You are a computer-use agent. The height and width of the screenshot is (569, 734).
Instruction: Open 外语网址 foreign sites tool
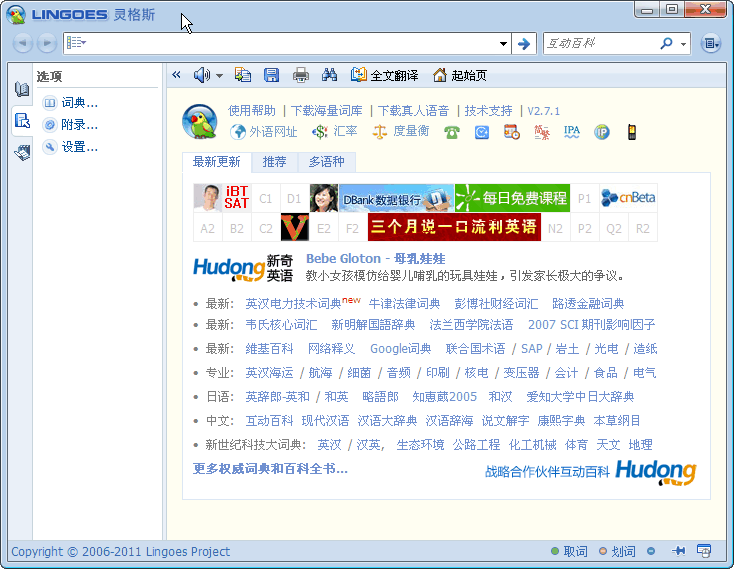click(x=264, y=132)
